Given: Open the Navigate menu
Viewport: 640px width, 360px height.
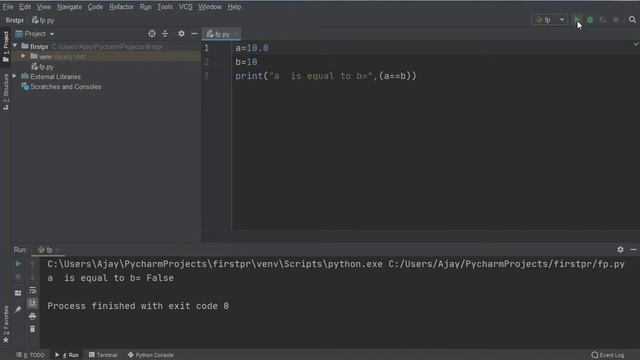Looking at the screenshot, I should [x=69, y=7].
